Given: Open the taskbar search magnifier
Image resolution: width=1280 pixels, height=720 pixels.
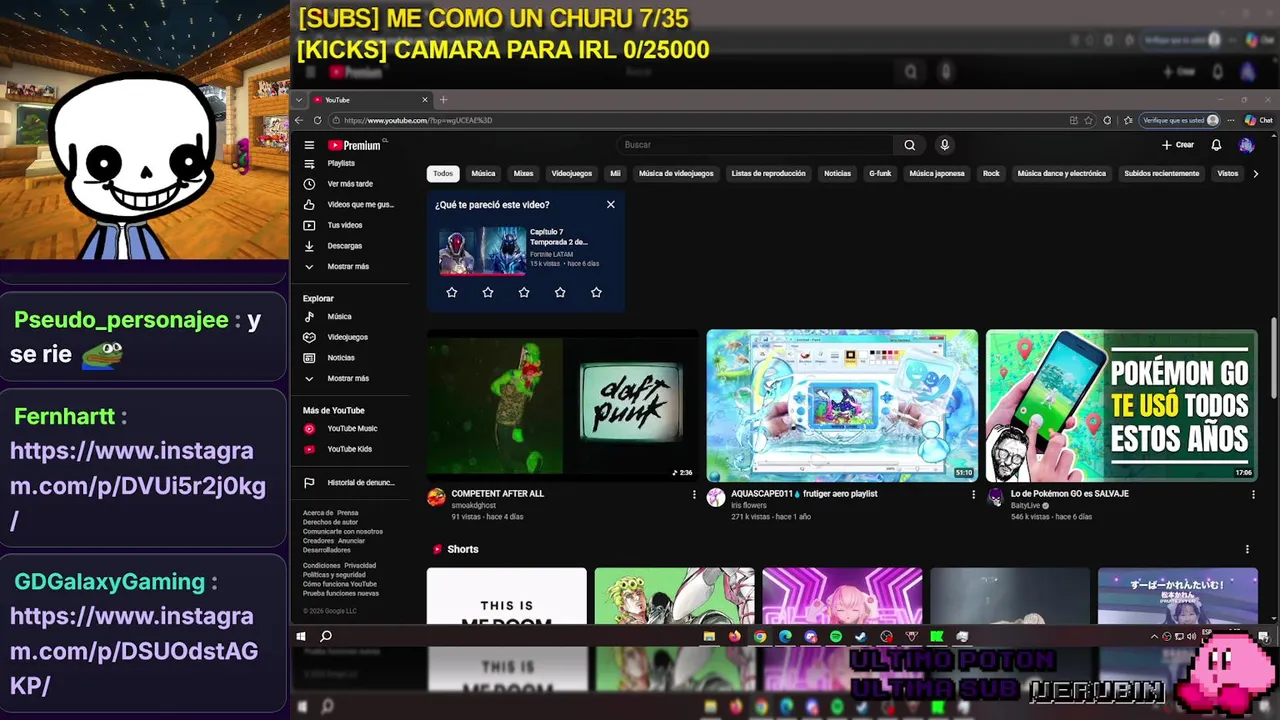Looking at the screenshot, I should (x=326, y=636).
